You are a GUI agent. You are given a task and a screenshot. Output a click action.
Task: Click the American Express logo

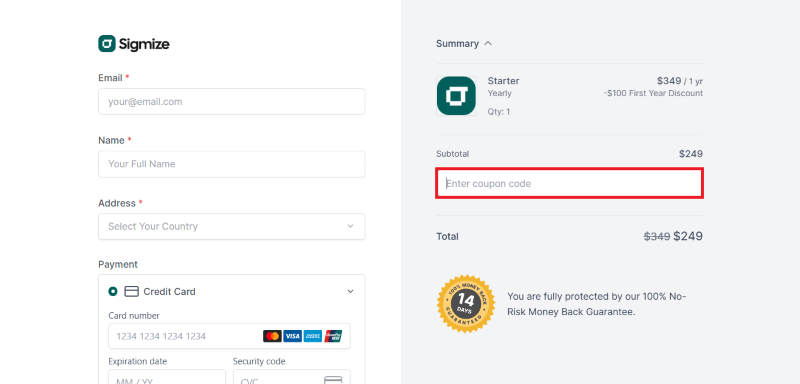point(313,336)
